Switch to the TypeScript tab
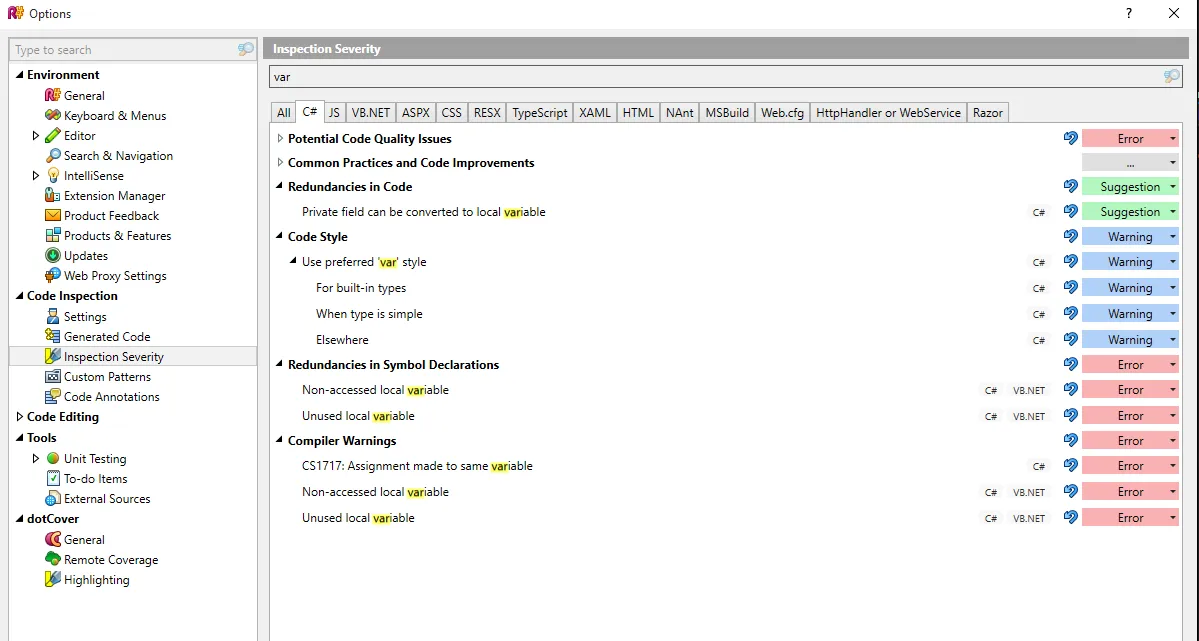Screen dimensions: 1199x641 click(540, 112)
